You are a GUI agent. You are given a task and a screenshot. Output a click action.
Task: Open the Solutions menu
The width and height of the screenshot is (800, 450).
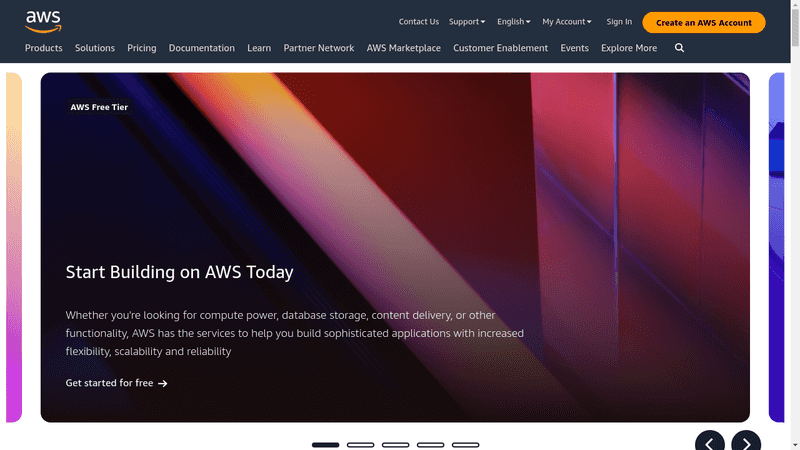(95, 48)
